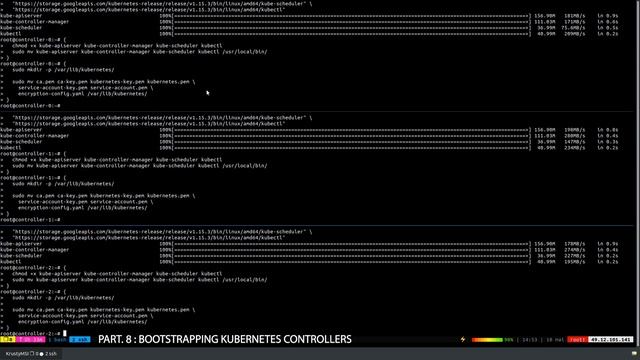This screenshot has height=360, width=640.
Task: Click 'sudo mv ca.pem' line in controller-2 pane
Action: coord(104,310)
